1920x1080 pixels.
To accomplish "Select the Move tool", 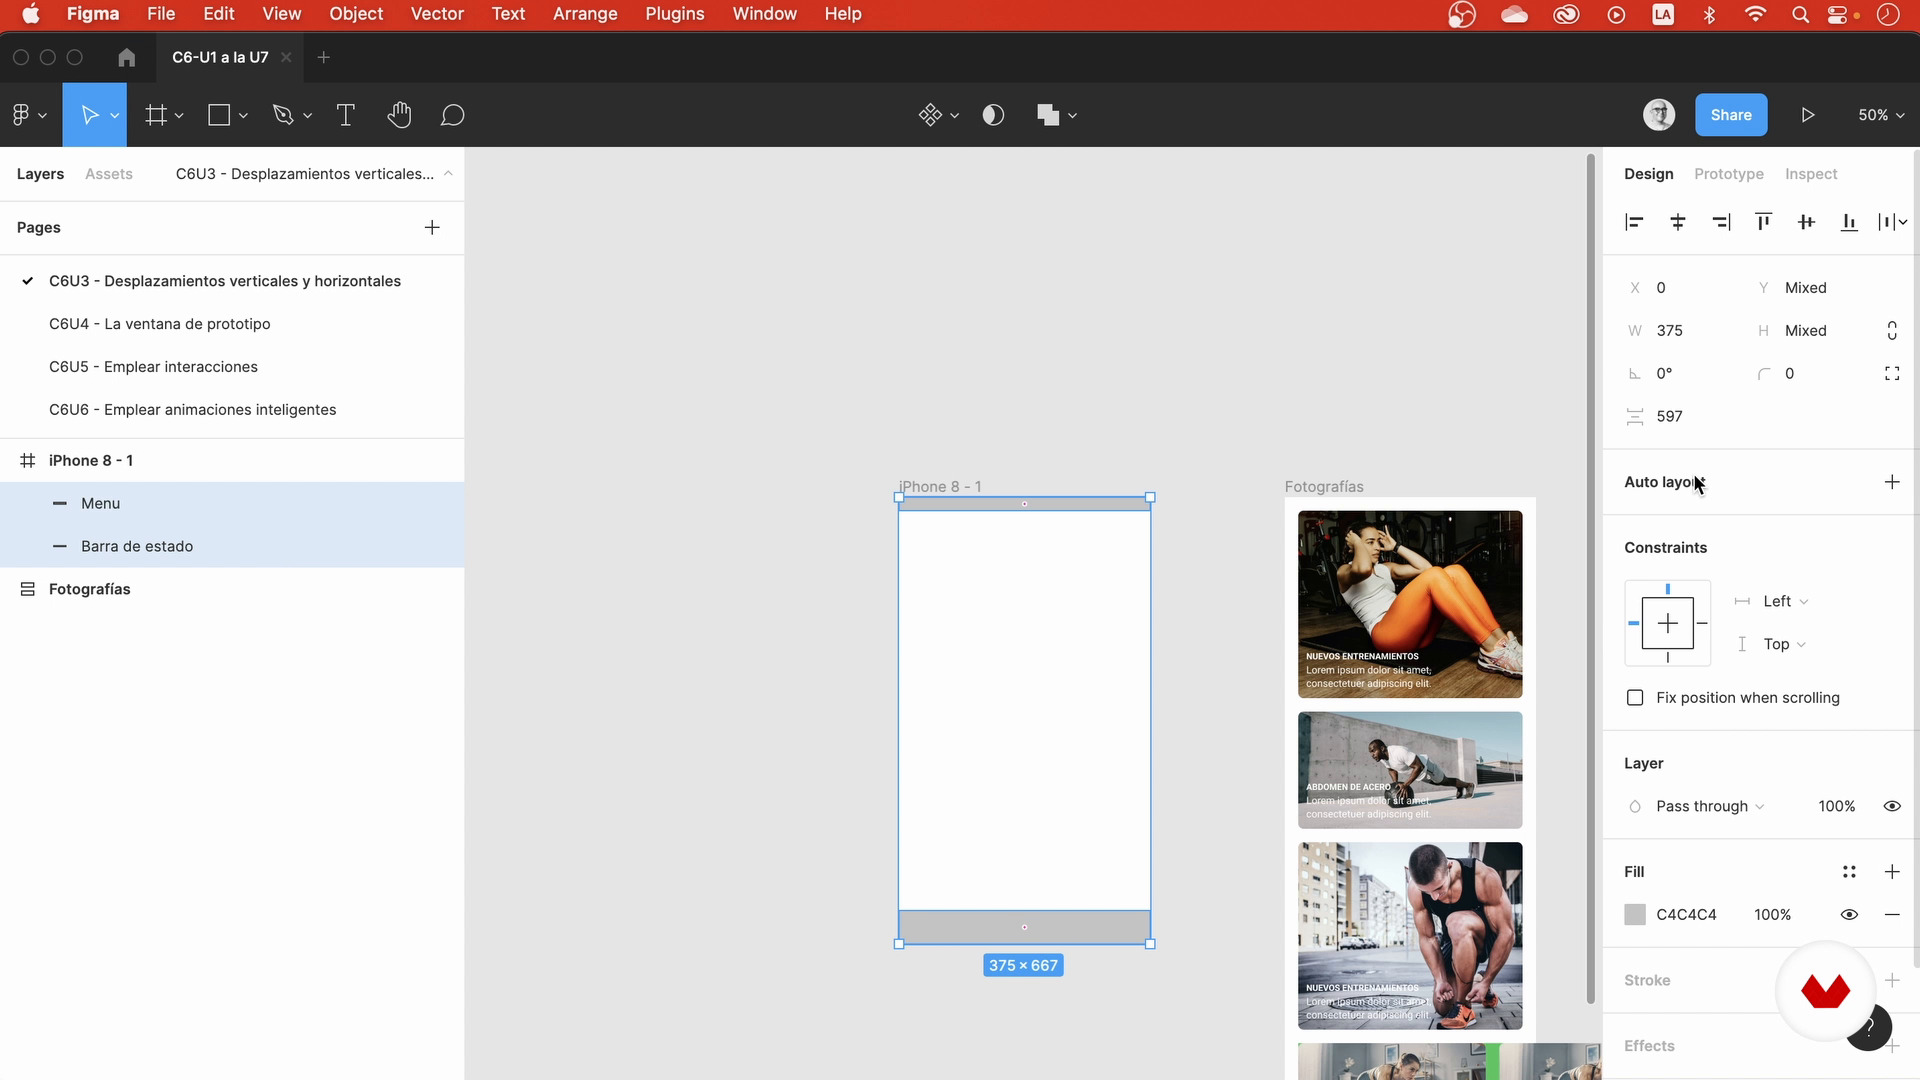I will 89,115.
